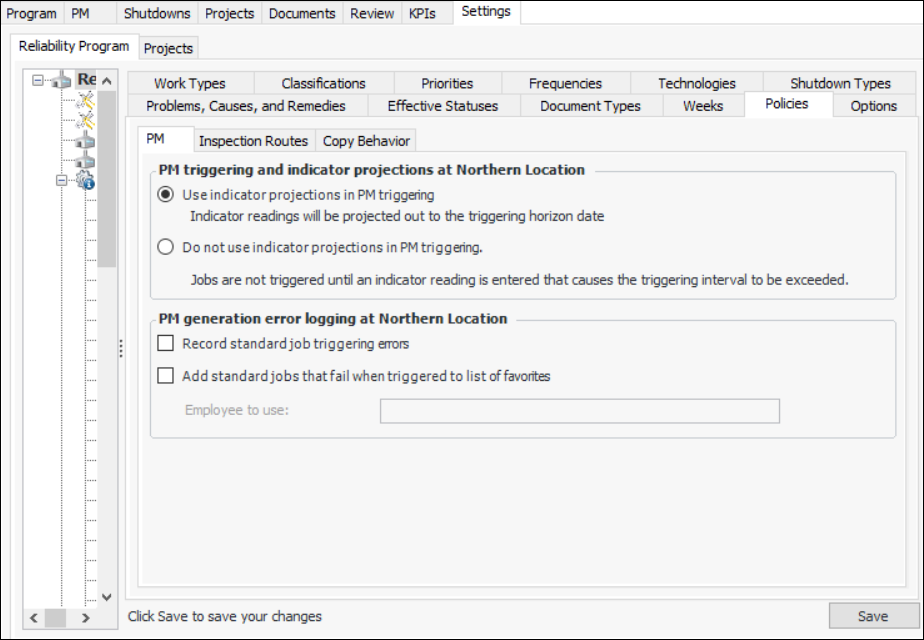
Task: Open the top-level Projects tab
Action: 230,14
